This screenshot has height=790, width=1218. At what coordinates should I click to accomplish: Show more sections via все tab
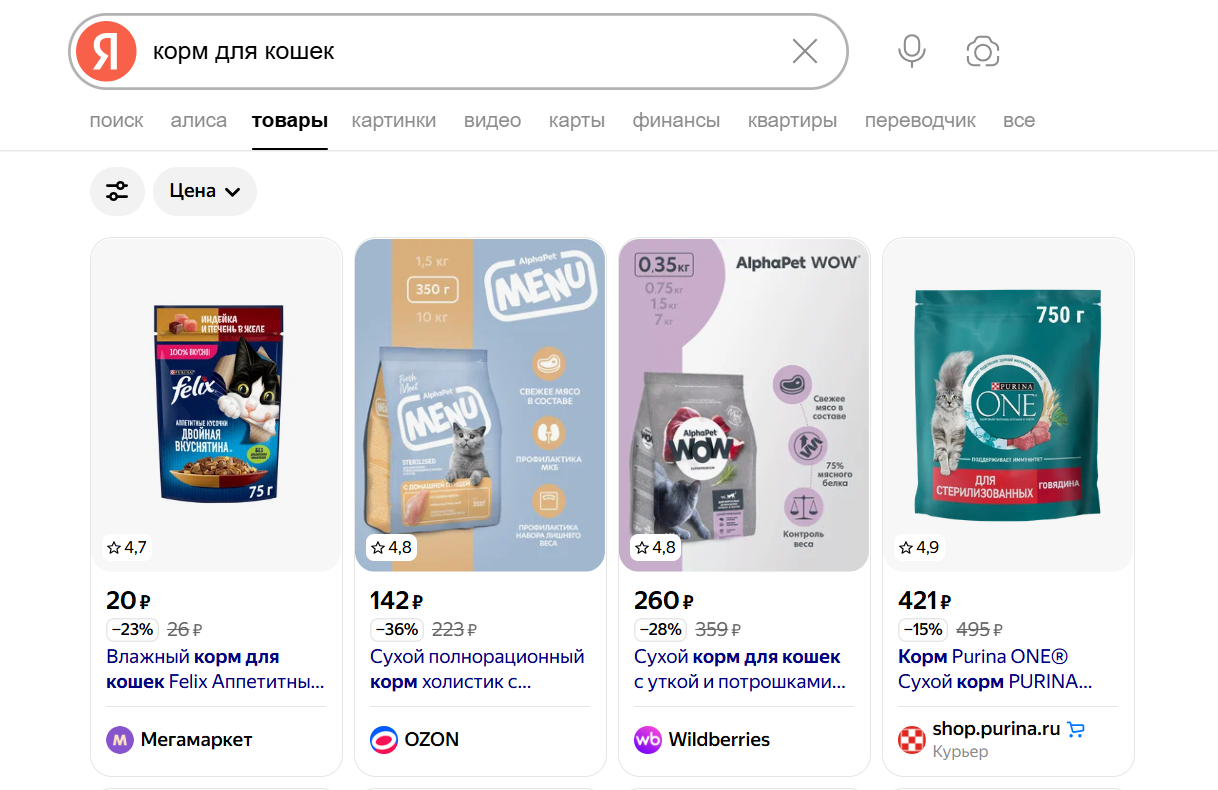tap(1019, 121)
